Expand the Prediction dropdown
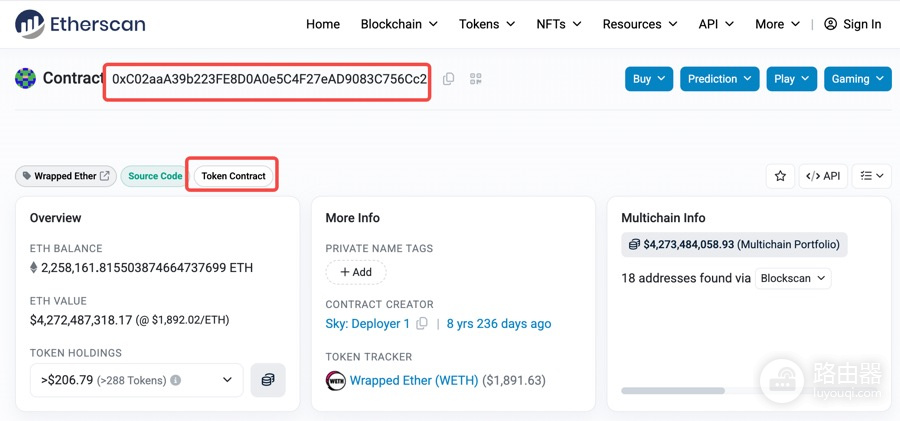This screenshot has height=421, width=900. click(720, 79)
